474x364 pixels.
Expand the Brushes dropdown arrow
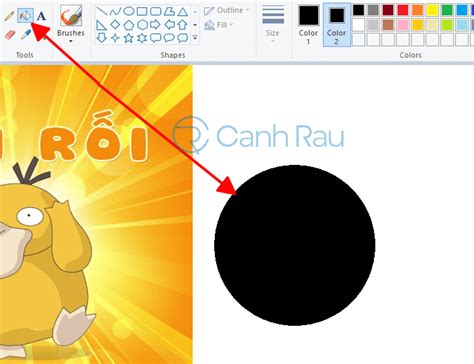pyautogui.click(x=71, y=41)
